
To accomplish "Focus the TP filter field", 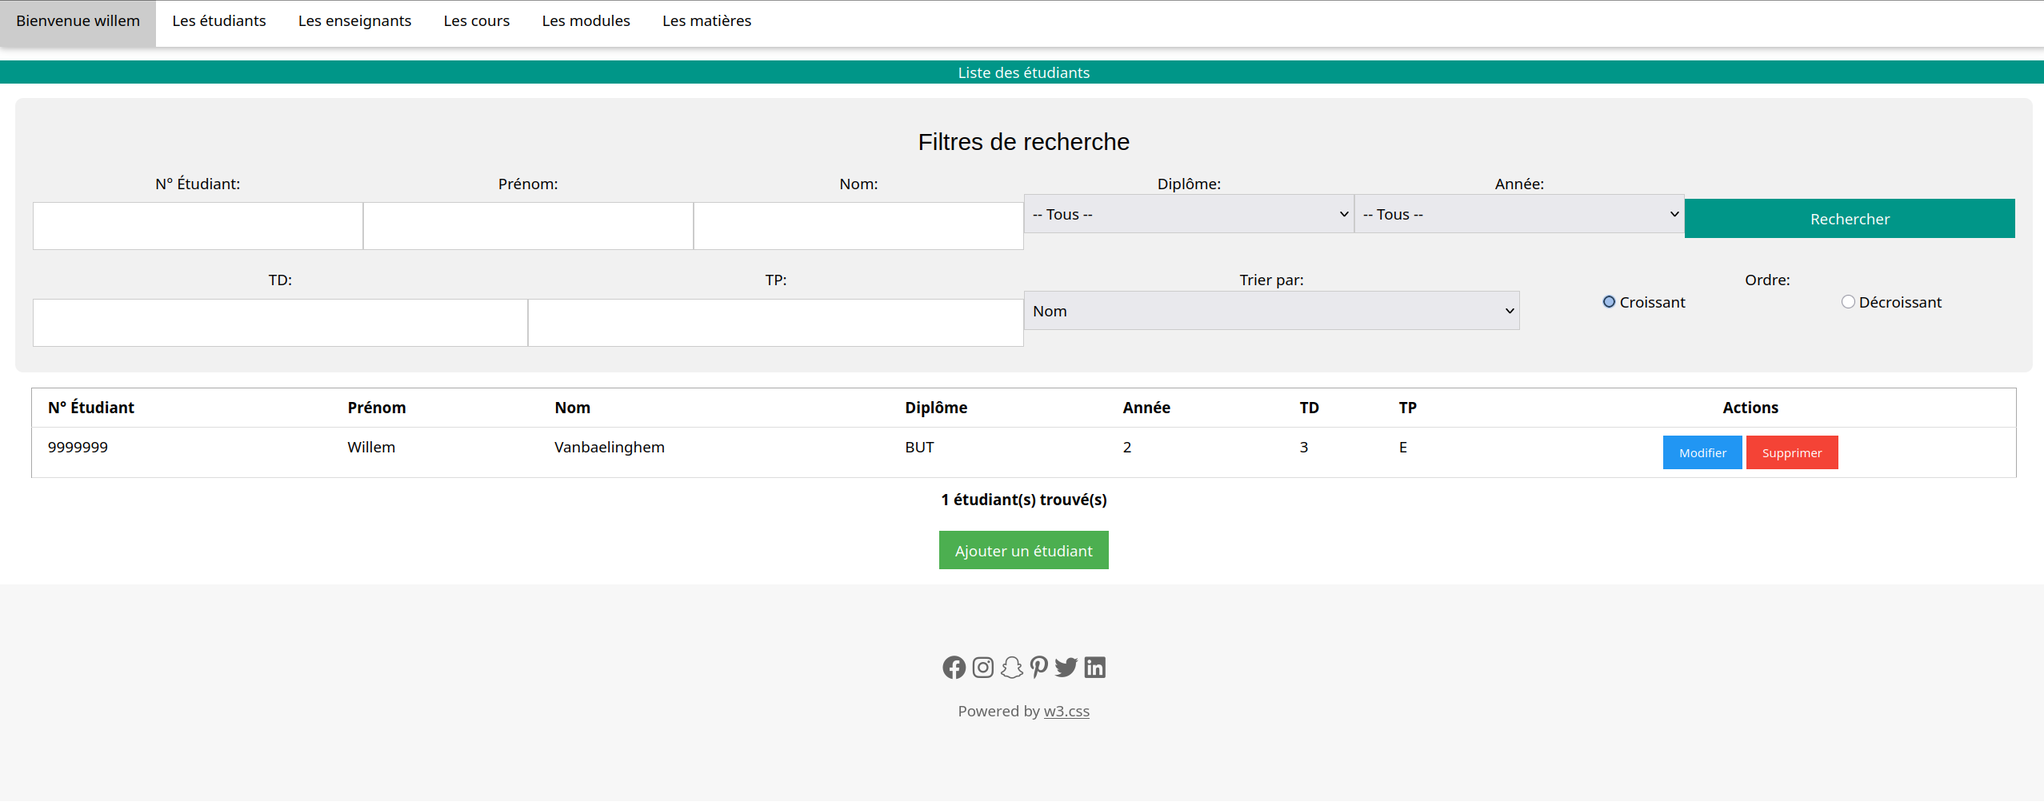I will (776, 323).
